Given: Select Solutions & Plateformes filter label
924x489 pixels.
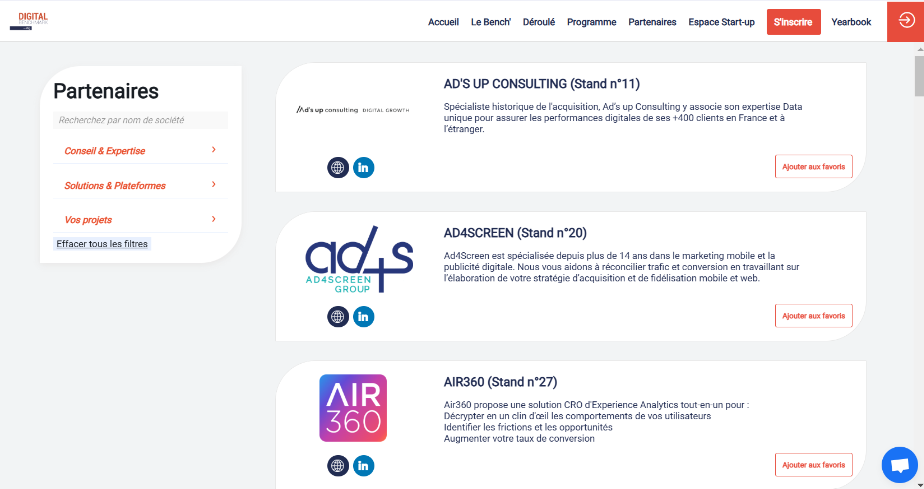Looking at the screenshot, I should tap(115, 186).
